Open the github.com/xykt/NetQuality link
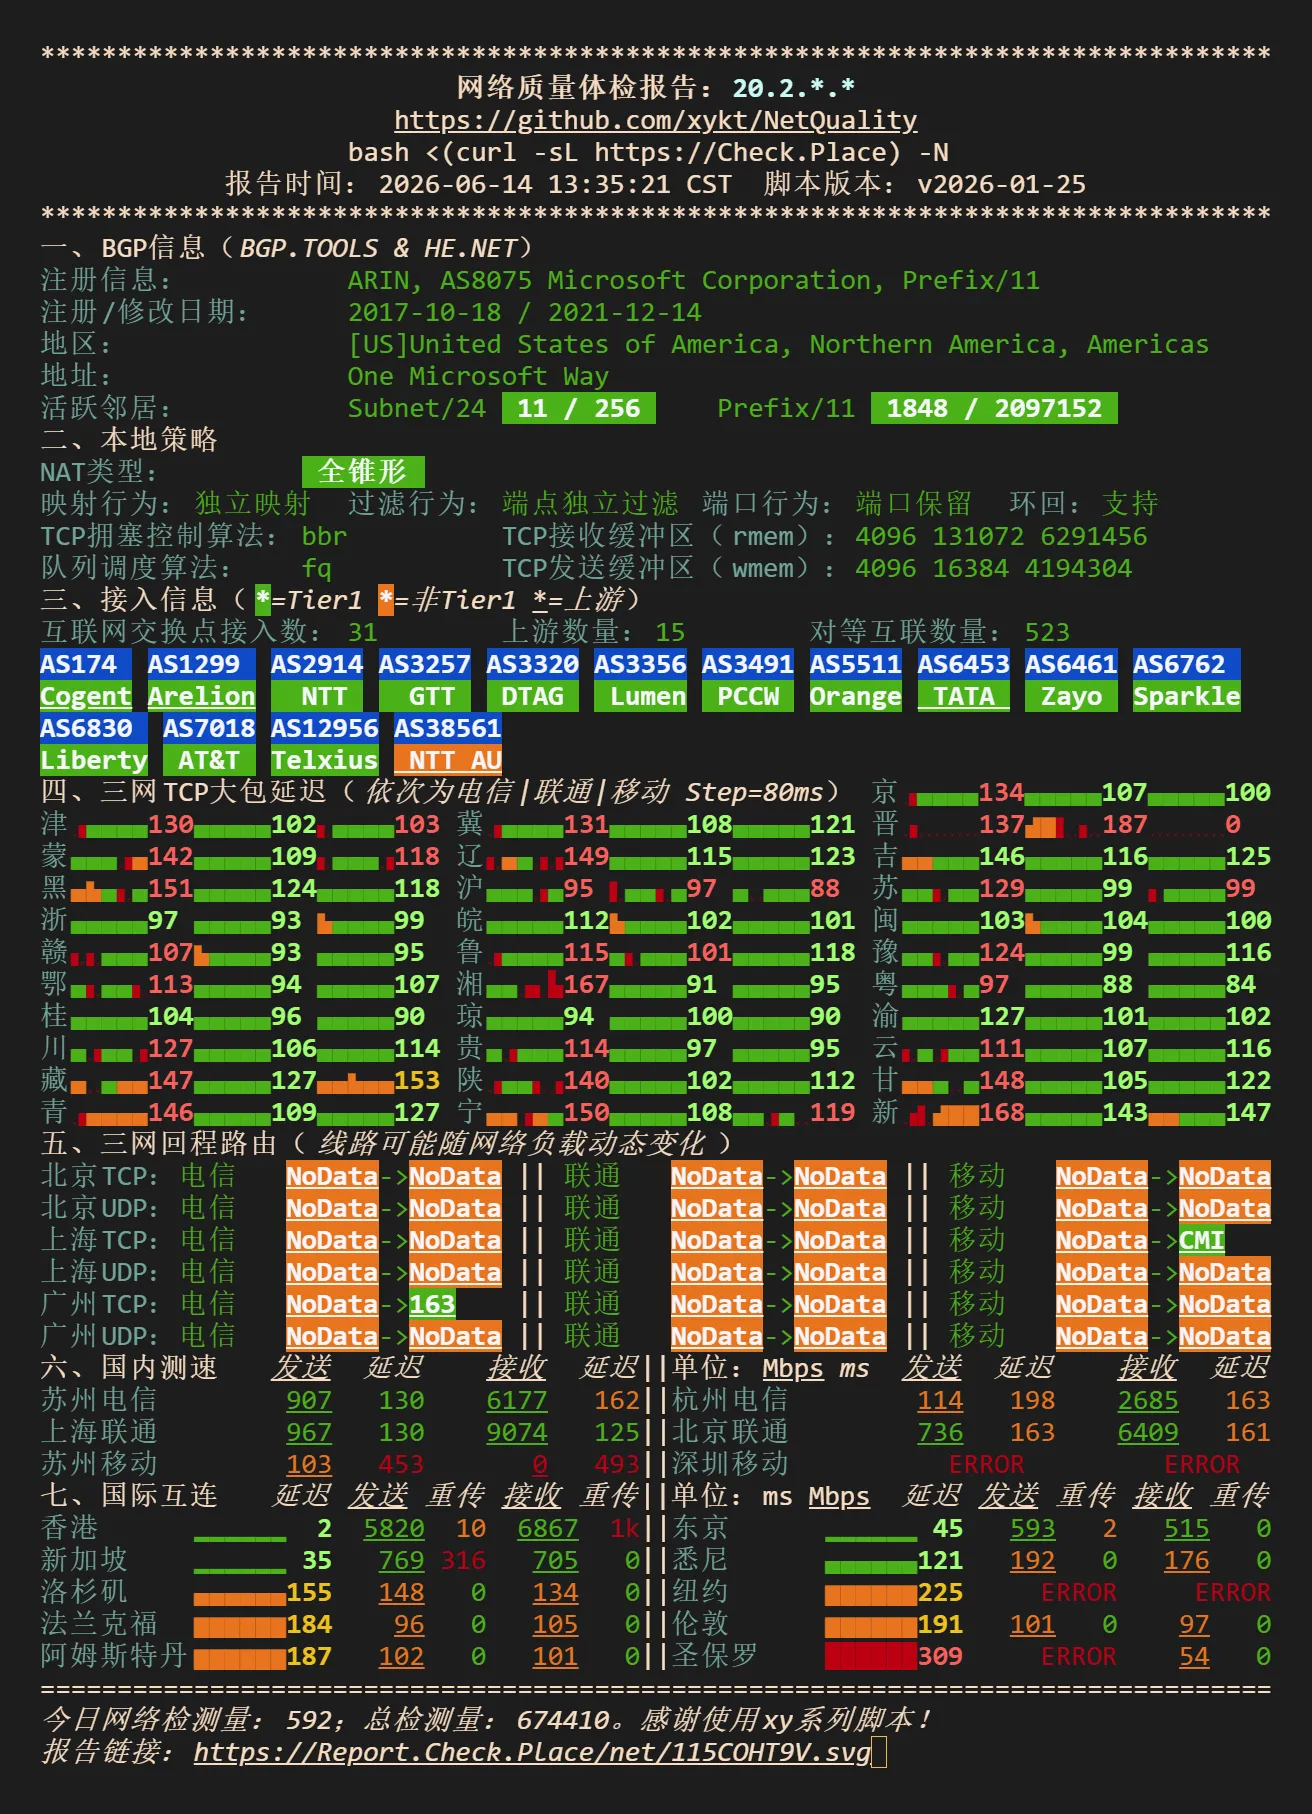The image size is (1312, 1814). coord(656,120)
